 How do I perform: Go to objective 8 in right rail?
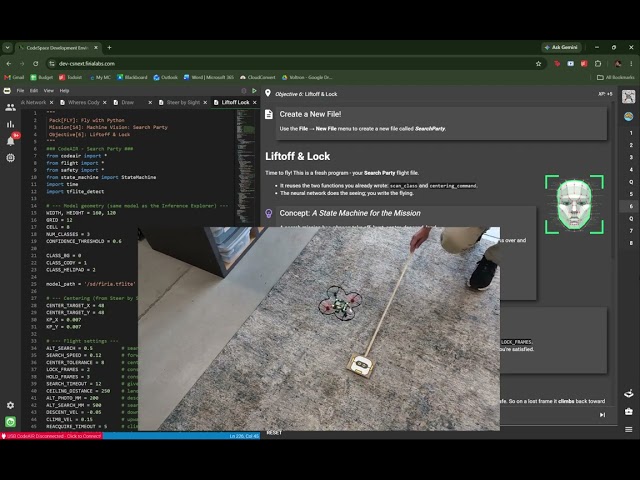(x=631, y=243)
